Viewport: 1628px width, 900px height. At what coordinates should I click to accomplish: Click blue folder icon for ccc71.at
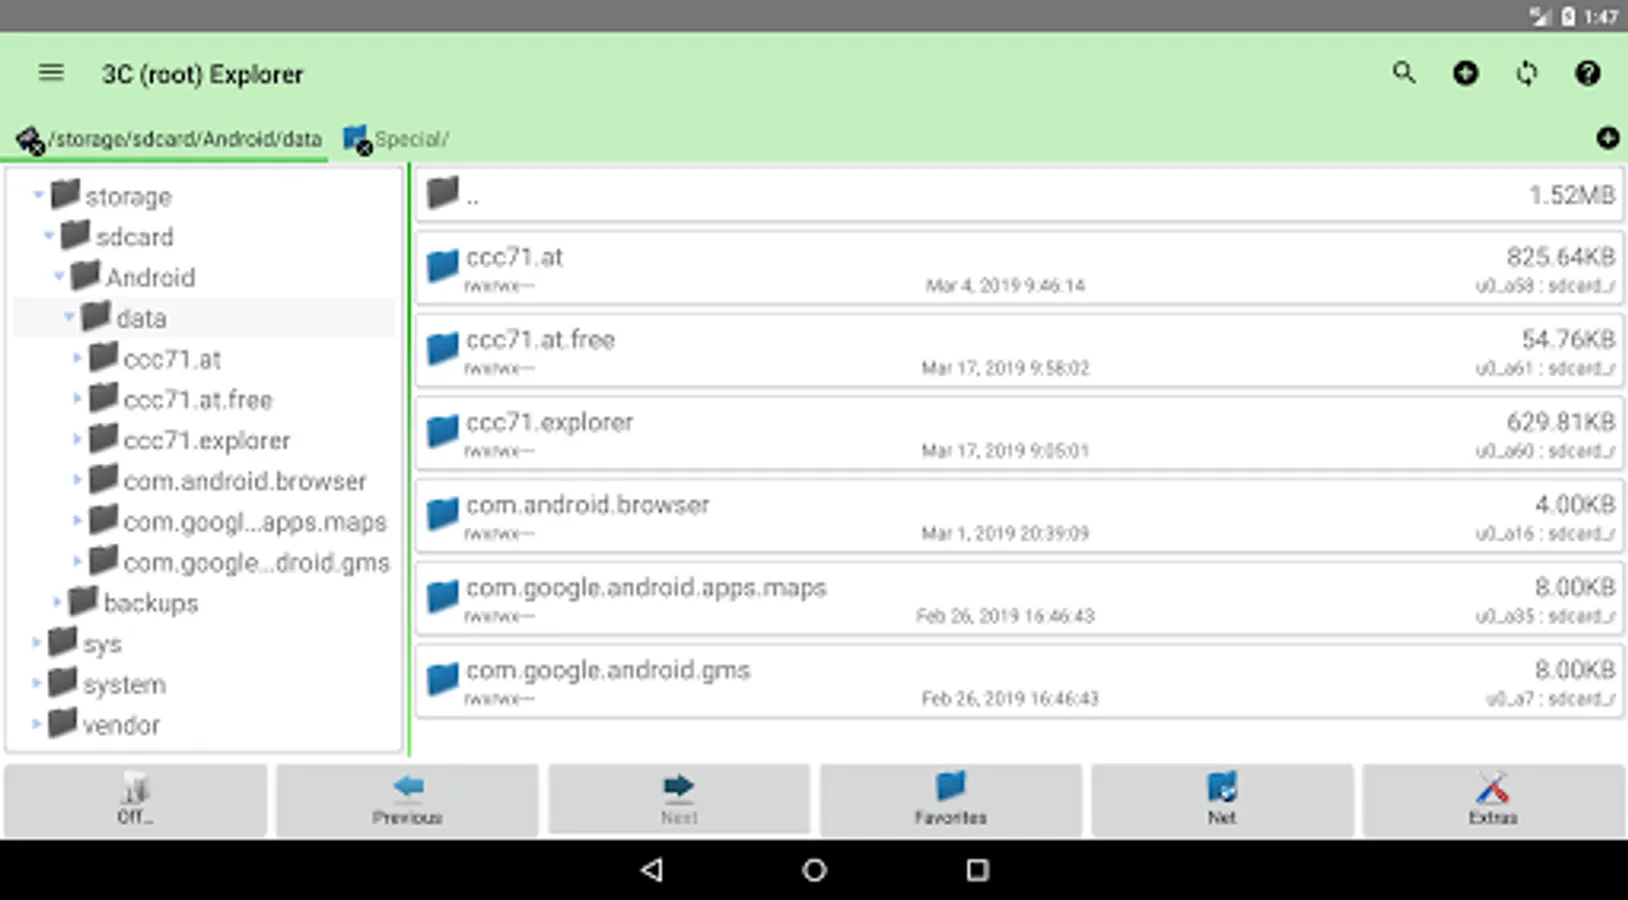point(442,266)
